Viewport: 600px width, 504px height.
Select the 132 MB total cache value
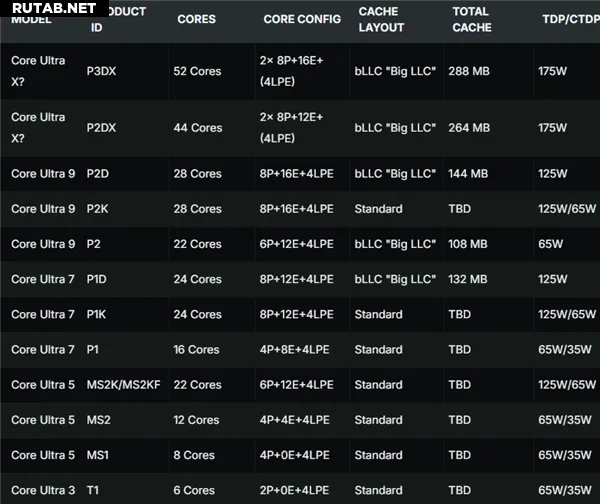click(x=468, y=279)
